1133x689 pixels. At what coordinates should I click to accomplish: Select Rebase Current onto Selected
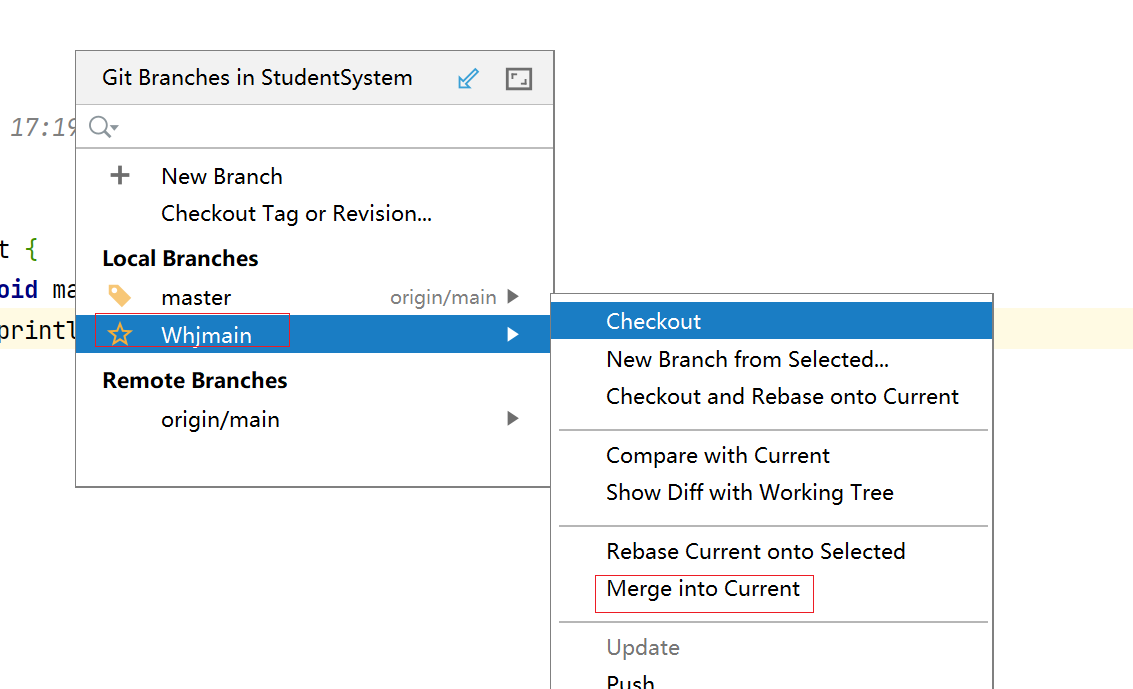pyautogui.click(x=755, y=551)
